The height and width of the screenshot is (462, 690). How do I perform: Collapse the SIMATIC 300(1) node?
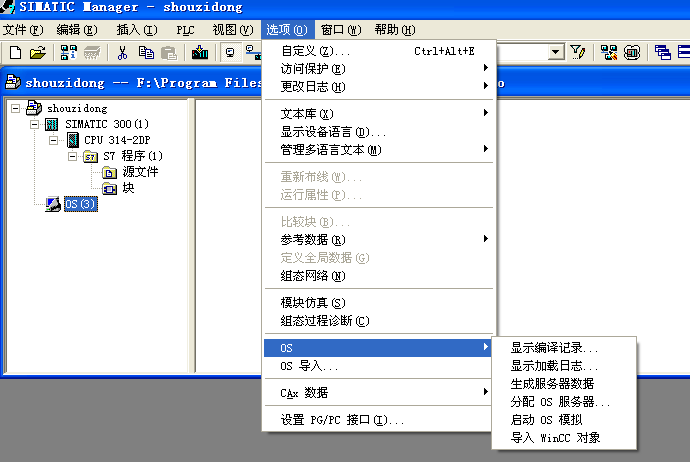point(34,125)
